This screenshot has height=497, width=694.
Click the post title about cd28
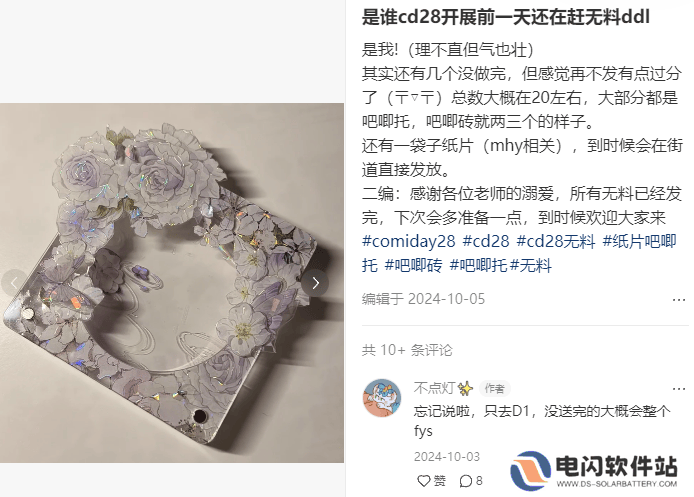click(506, 17)
